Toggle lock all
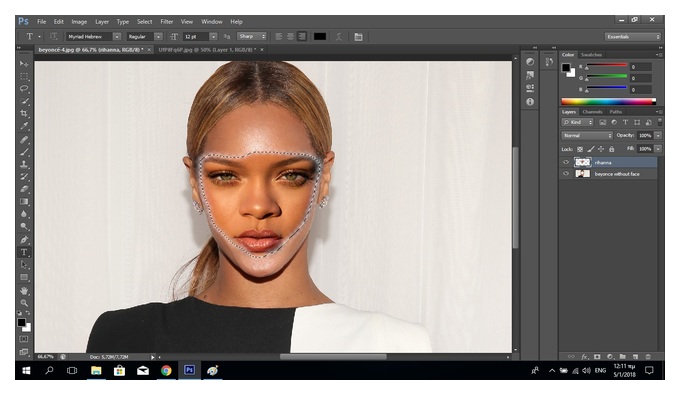This screenshot has height=395, width=680. point(611,149)
